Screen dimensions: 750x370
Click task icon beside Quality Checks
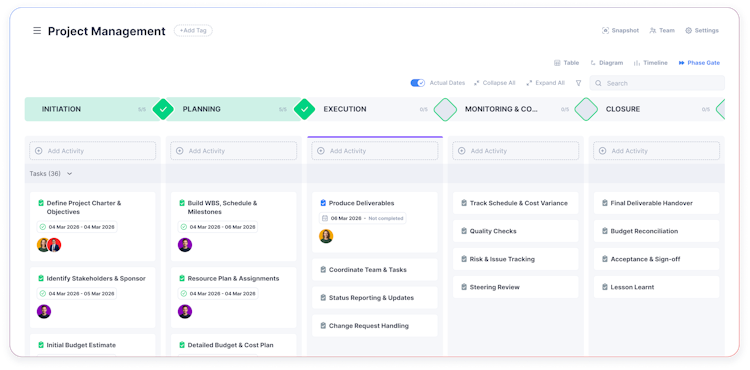pyautogui.click(x=463, y=231)
